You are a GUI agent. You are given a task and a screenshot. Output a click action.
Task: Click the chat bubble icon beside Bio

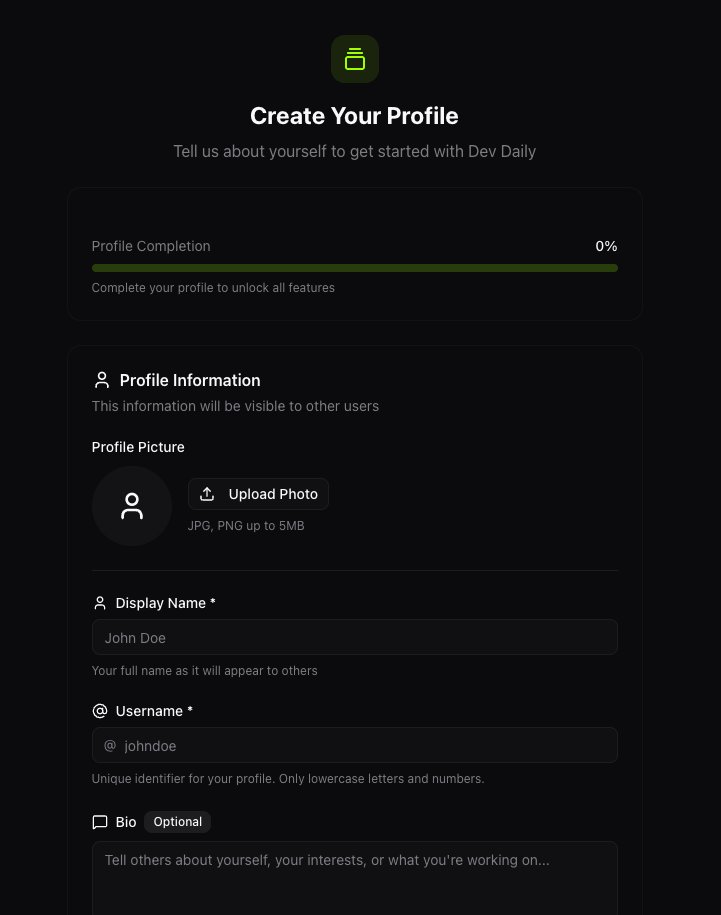pos(100,822)
